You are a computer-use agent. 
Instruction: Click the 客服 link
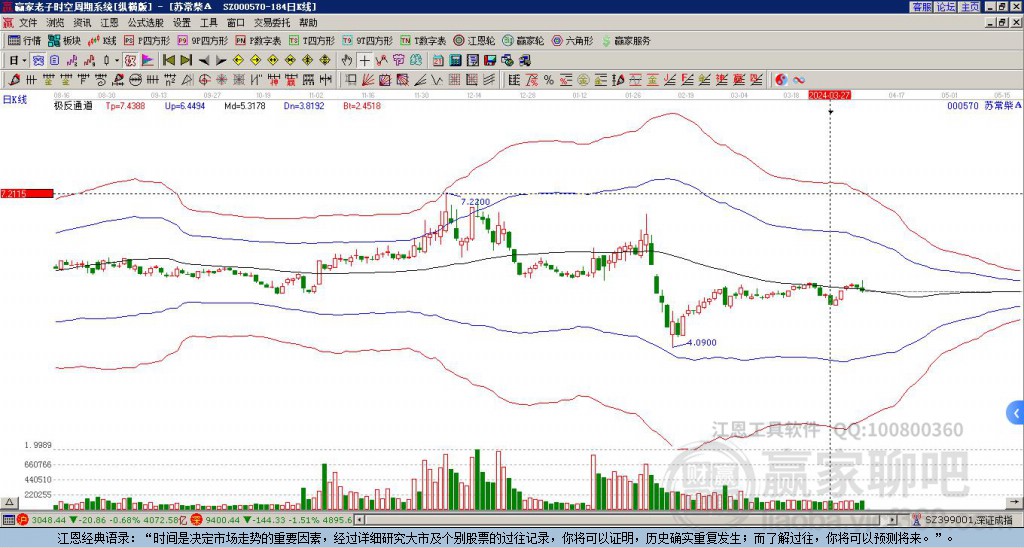pyautogui.click(x=921, y=7)
